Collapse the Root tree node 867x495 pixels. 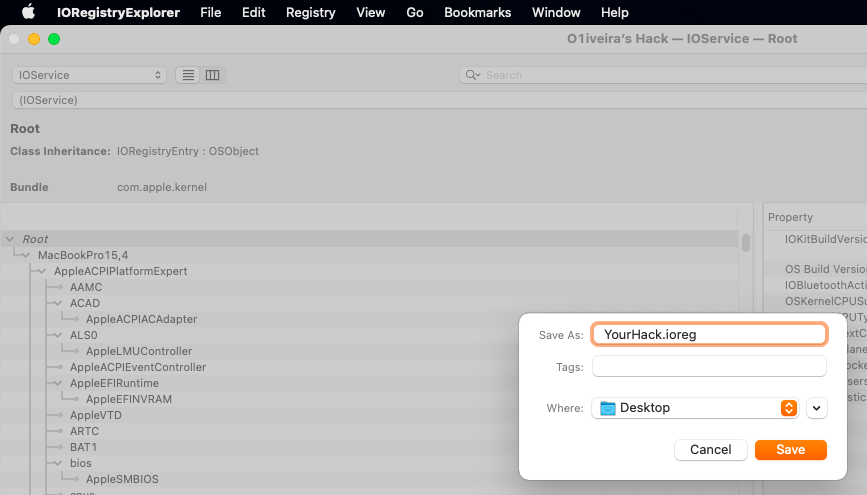click(10, 239)
